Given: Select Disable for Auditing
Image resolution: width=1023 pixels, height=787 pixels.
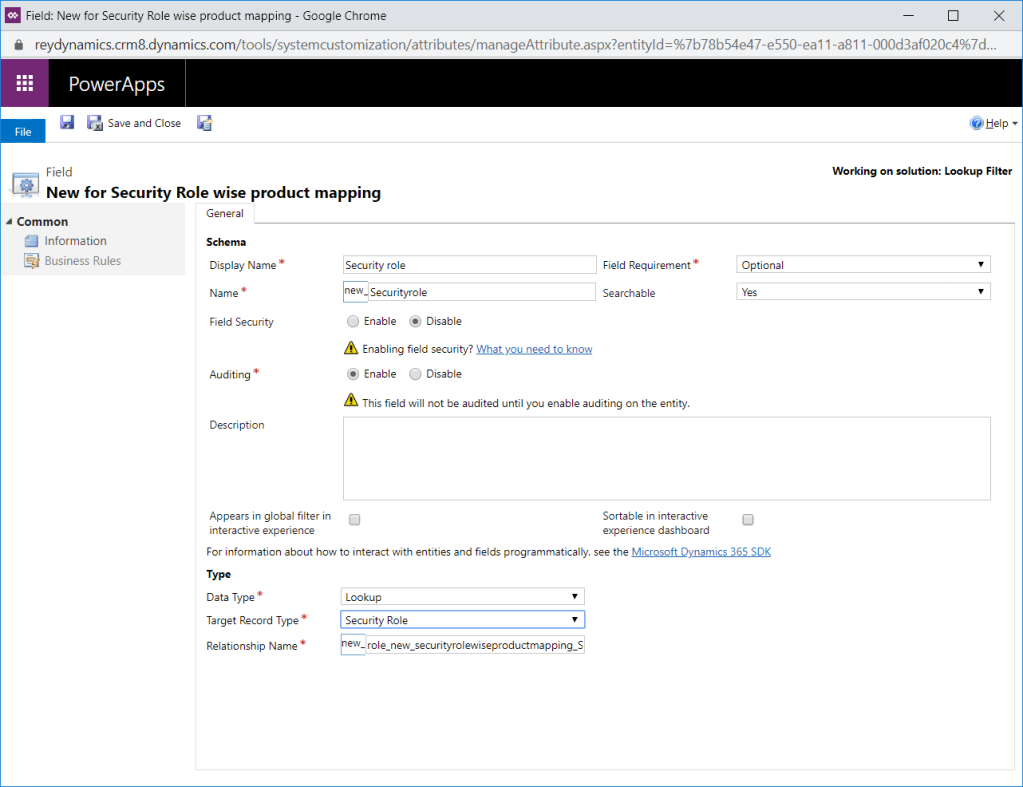Looking at the screenshot, I should [416, 374].
